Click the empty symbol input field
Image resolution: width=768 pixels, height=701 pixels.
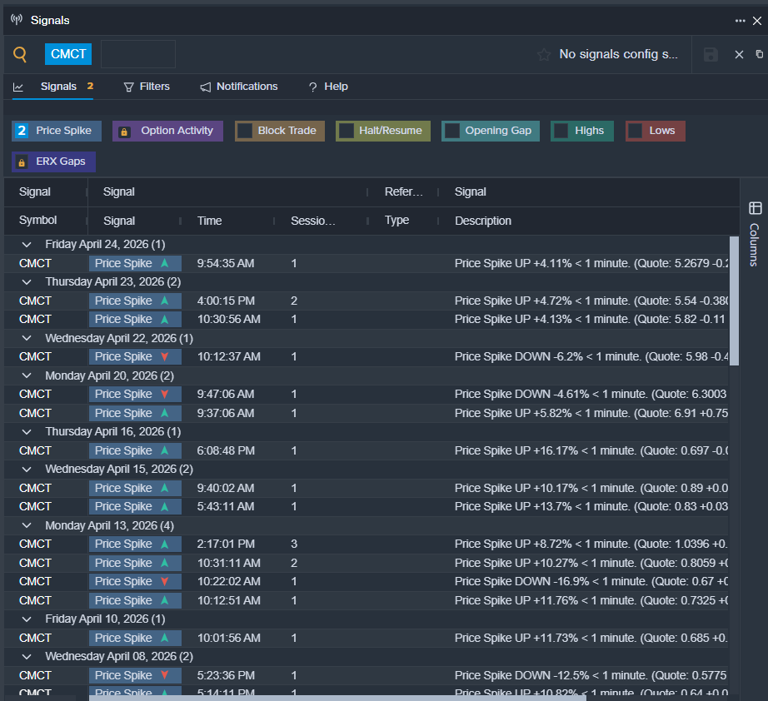click(138, 54)
